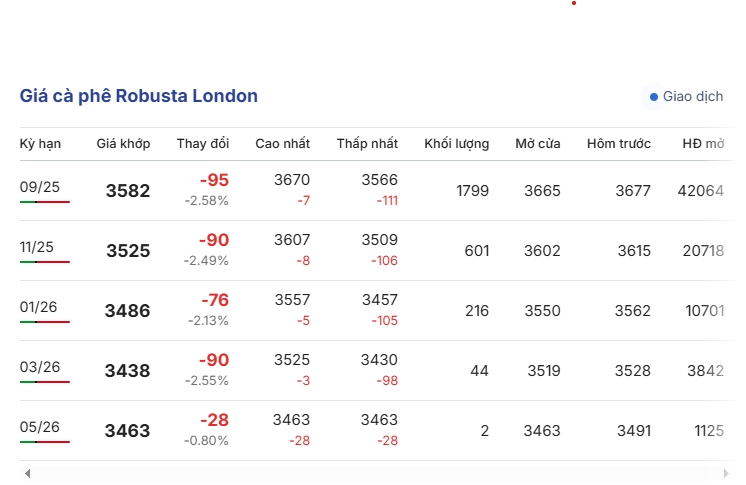Click the left scroll arrow under table

tap(28, 473)
